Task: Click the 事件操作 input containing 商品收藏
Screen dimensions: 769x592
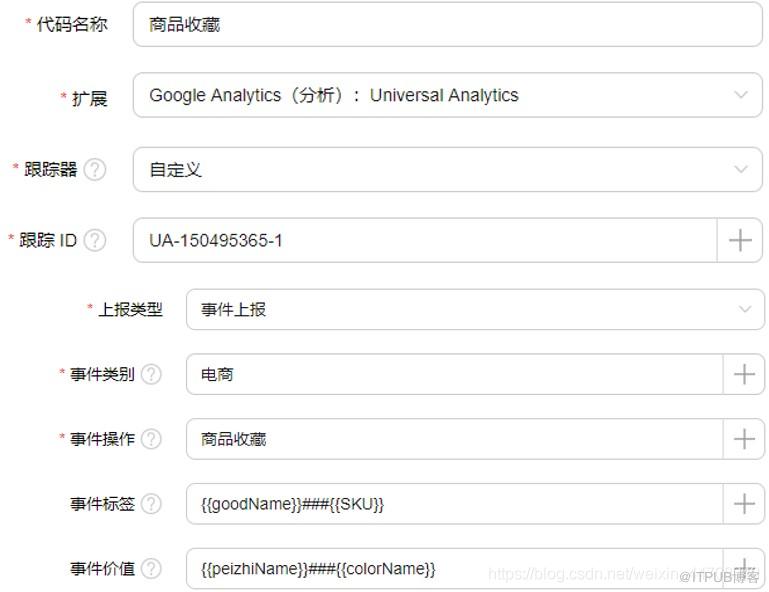Action: coord(455,439)
